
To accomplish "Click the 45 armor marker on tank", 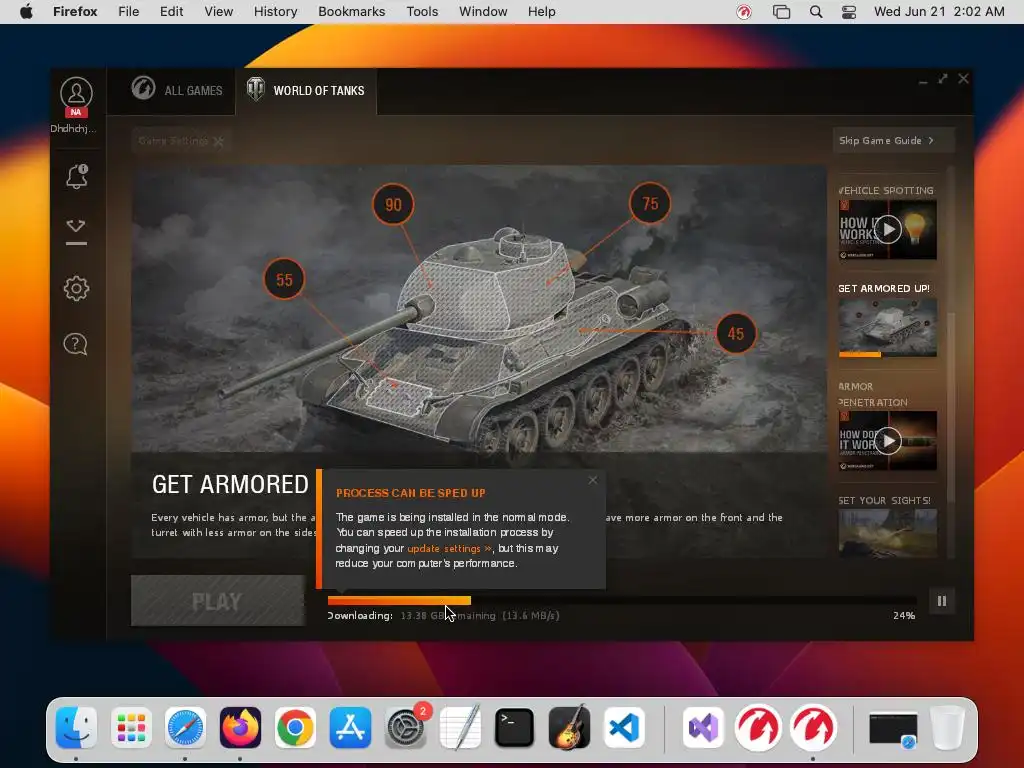I will [736, 334].
